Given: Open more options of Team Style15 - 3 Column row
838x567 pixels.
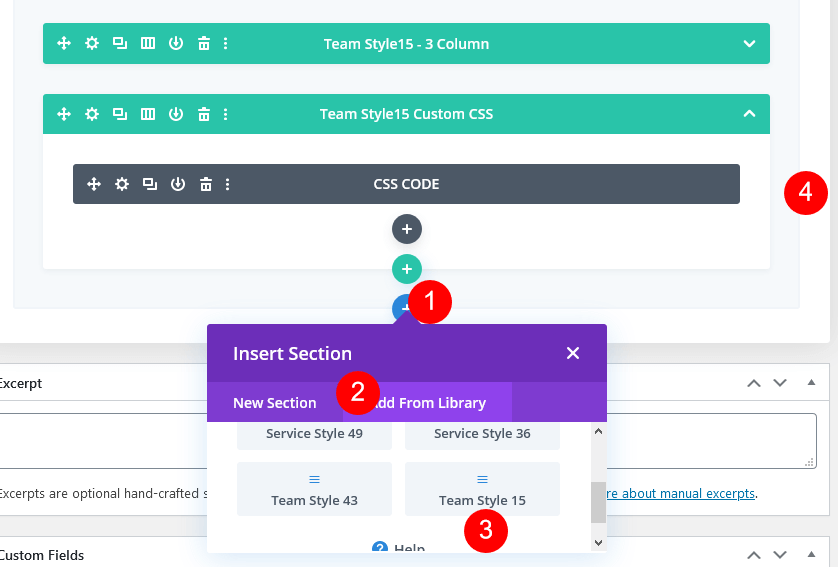Looking at the screenshot, I should click(226, 43).
